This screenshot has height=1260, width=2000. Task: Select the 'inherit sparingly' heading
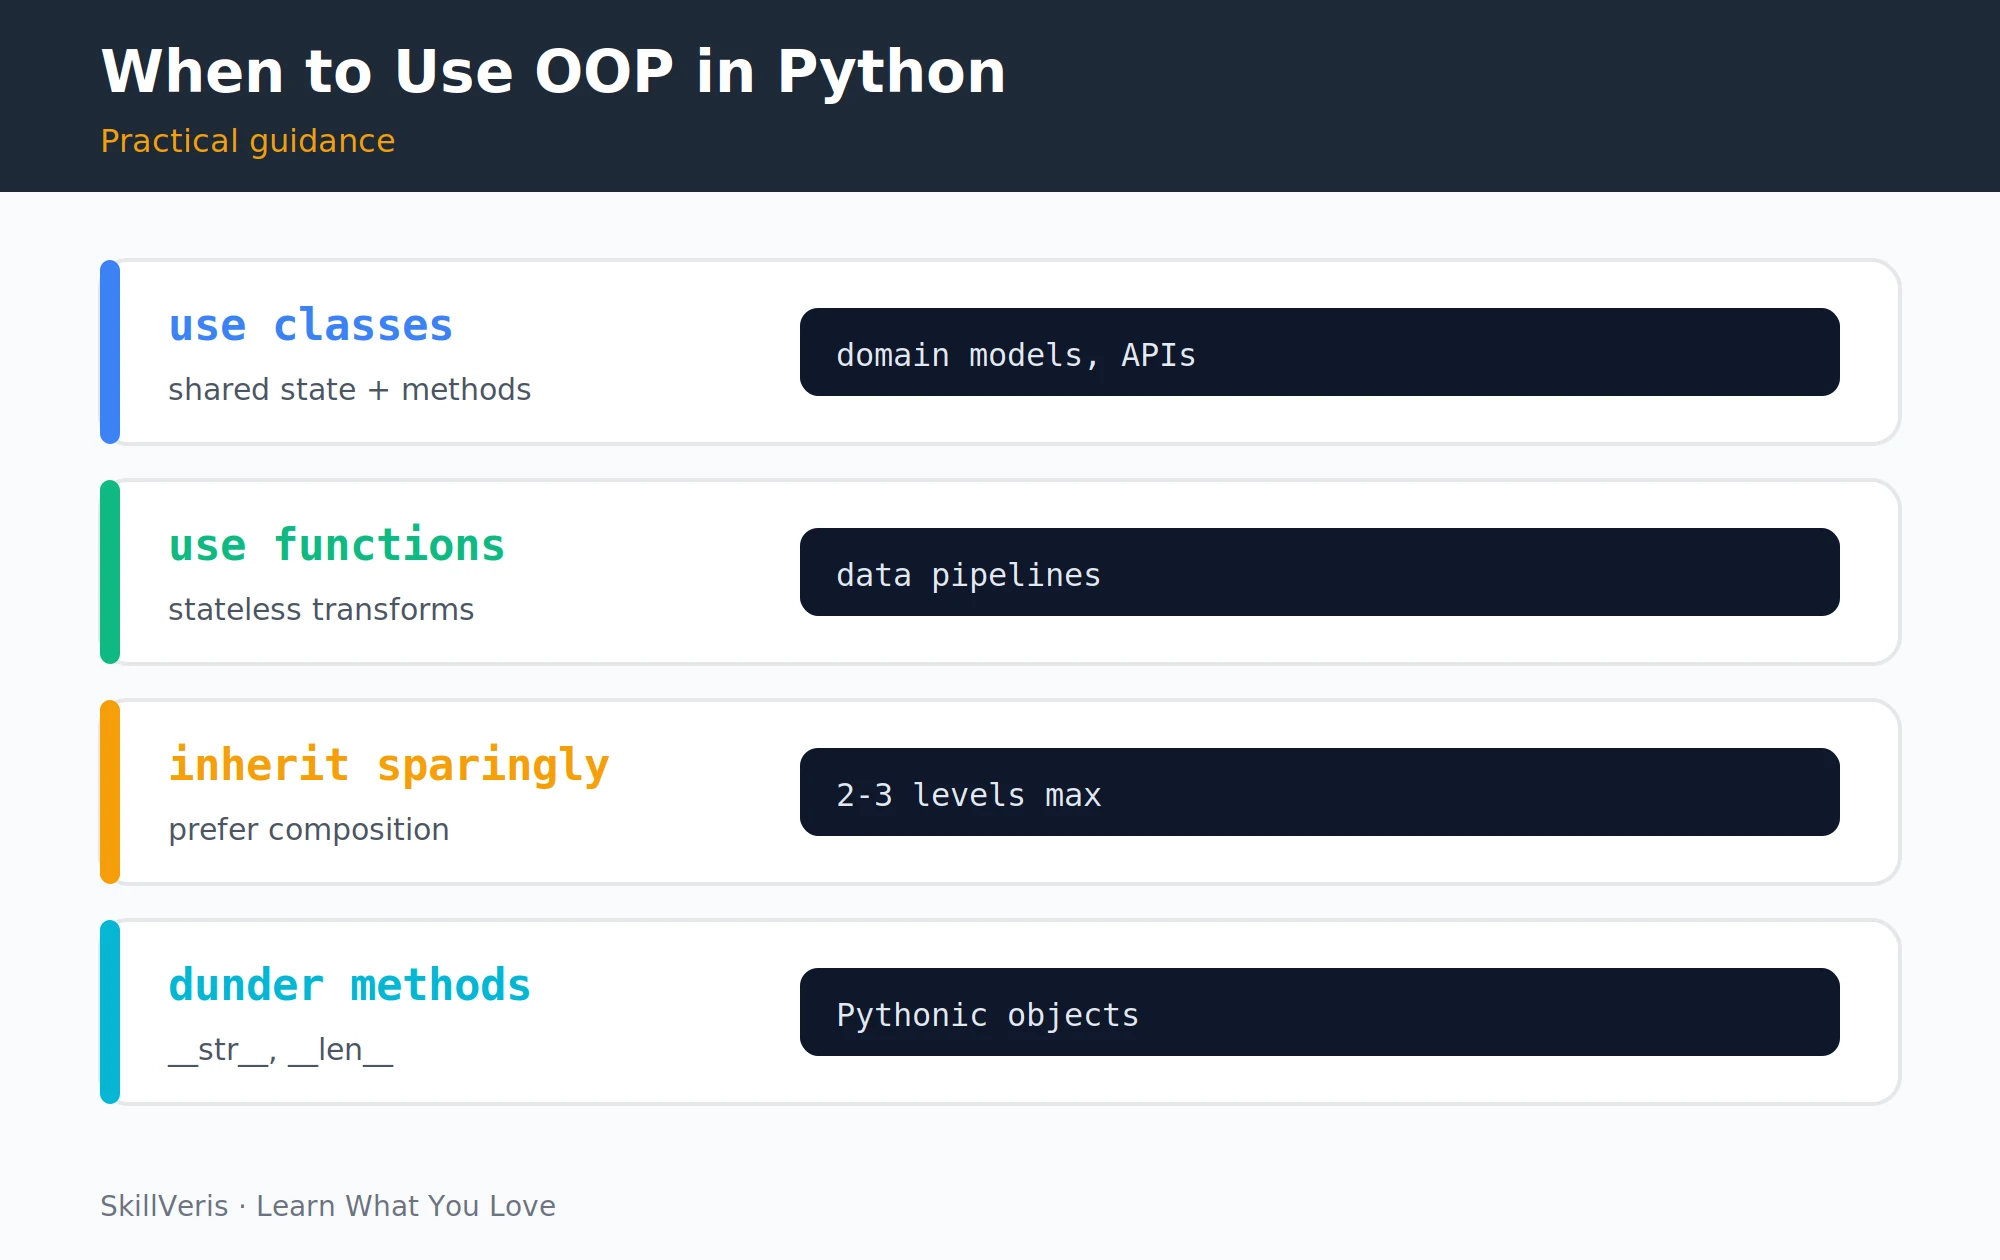pos(389,766)
